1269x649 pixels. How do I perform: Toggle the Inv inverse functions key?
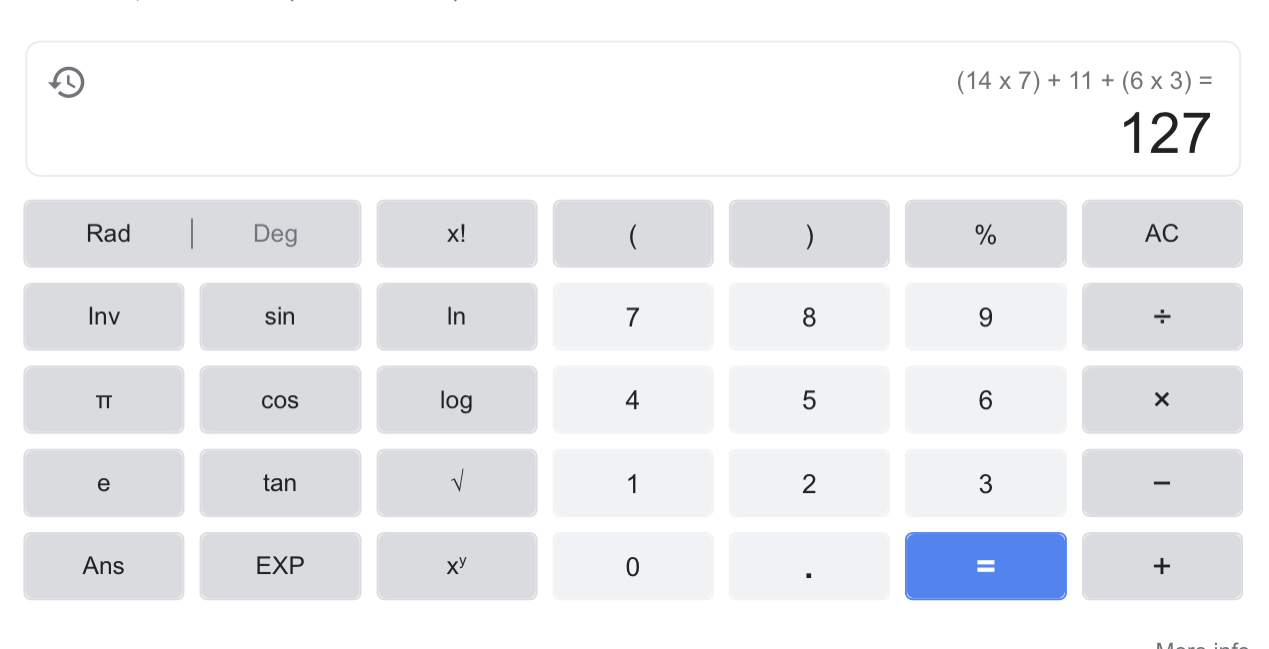point(104,317)
